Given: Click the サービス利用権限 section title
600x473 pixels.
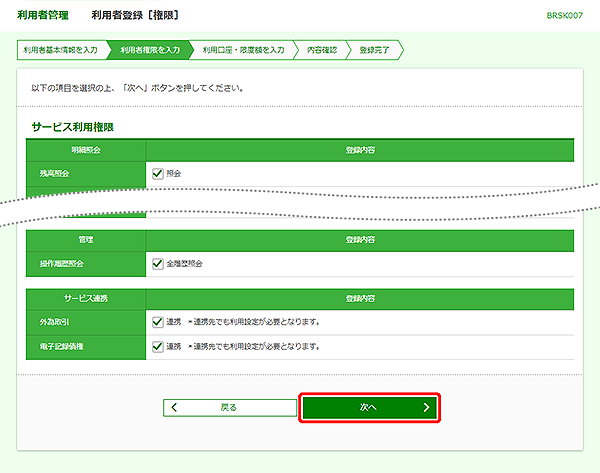Looking at the screenshot, I should click(73, 127).
